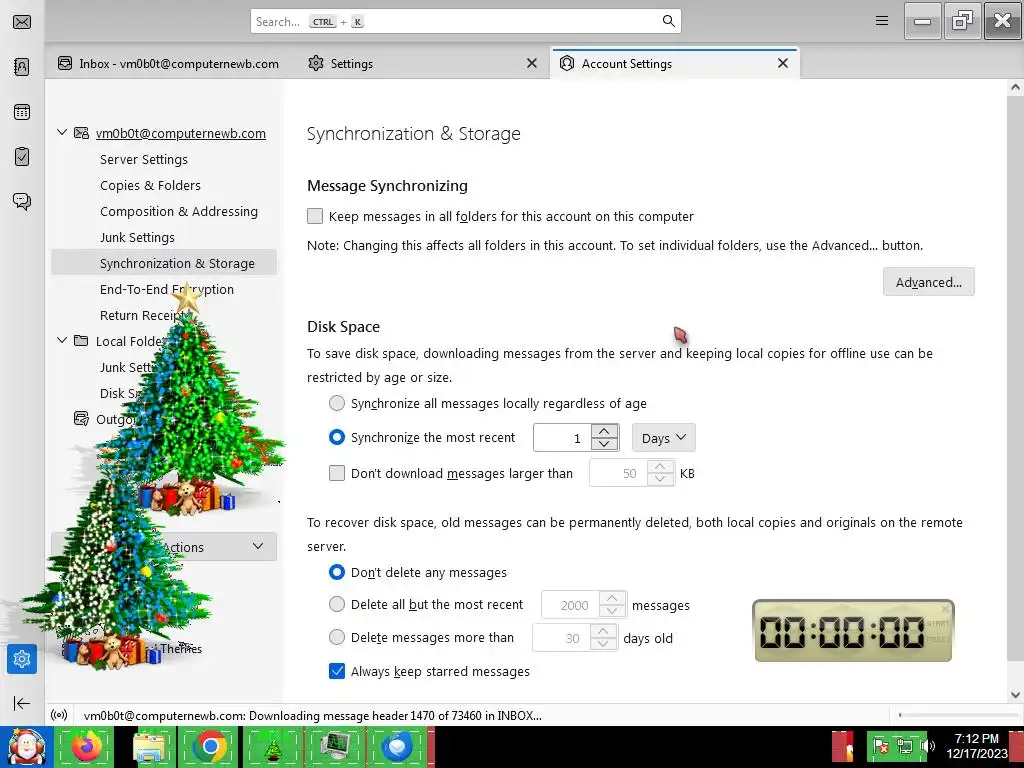Increase the synchronize recent days value
This screenshot has width=1024, height=768.
[x=604, y=431]
